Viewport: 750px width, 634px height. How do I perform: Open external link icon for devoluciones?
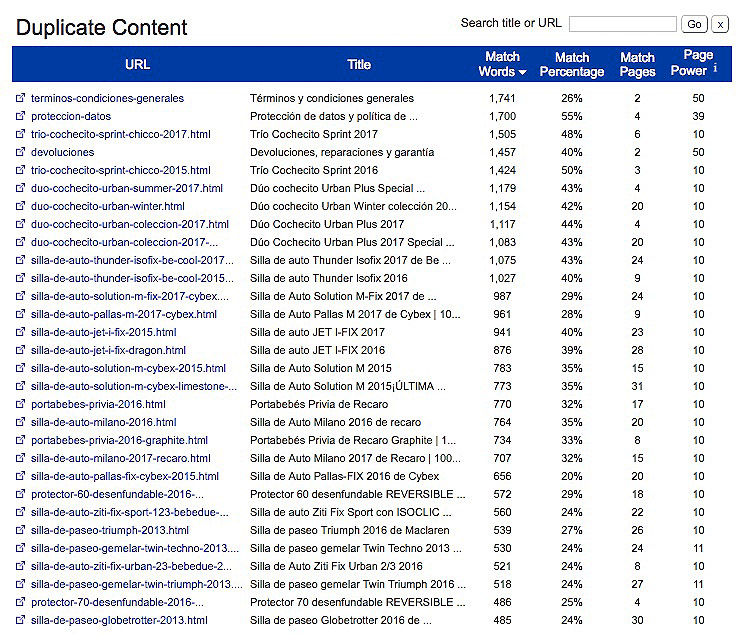pos(20,152)
